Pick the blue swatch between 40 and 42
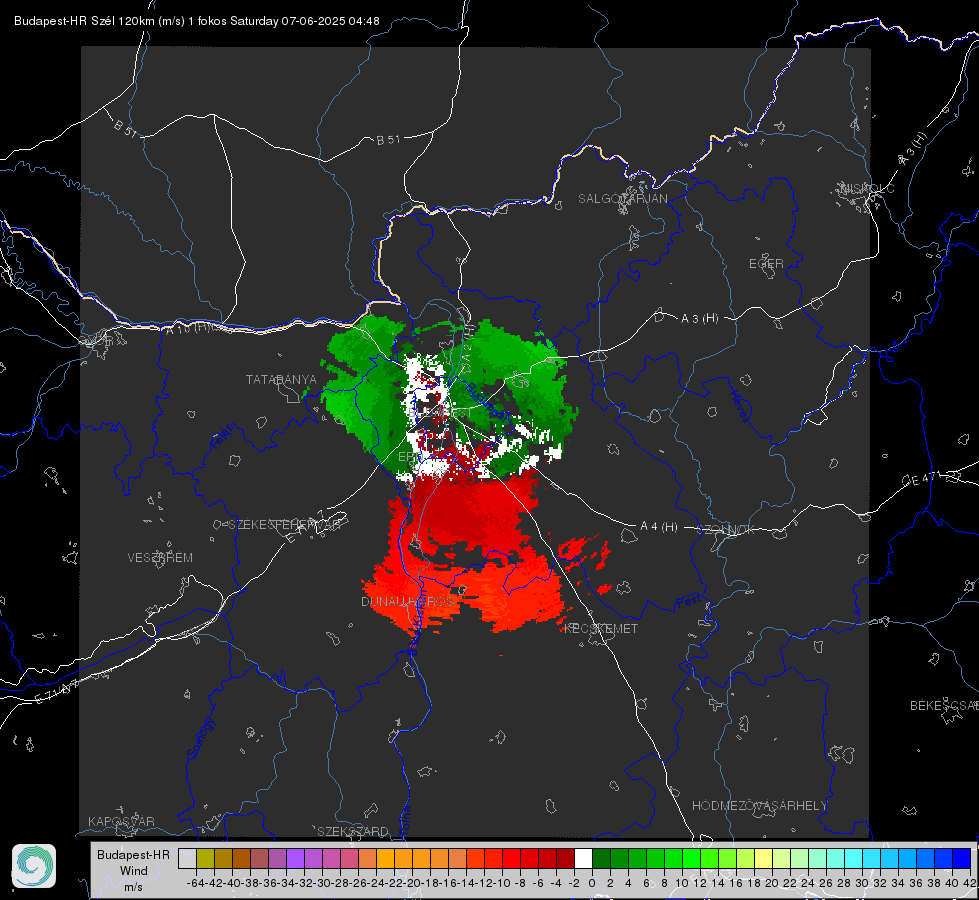The image size is (979, 900). point(962,858)
